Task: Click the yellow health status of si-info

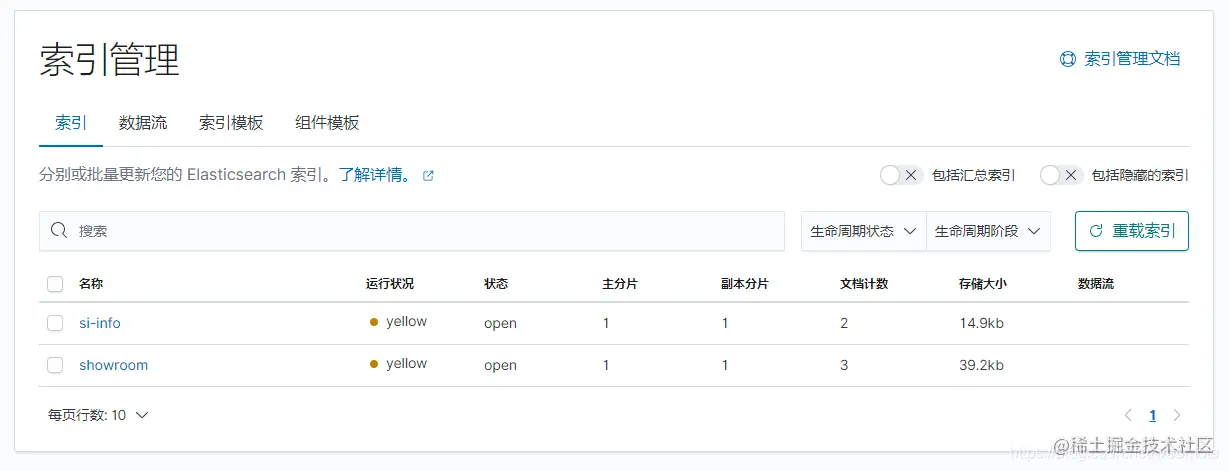Action: 398,322
